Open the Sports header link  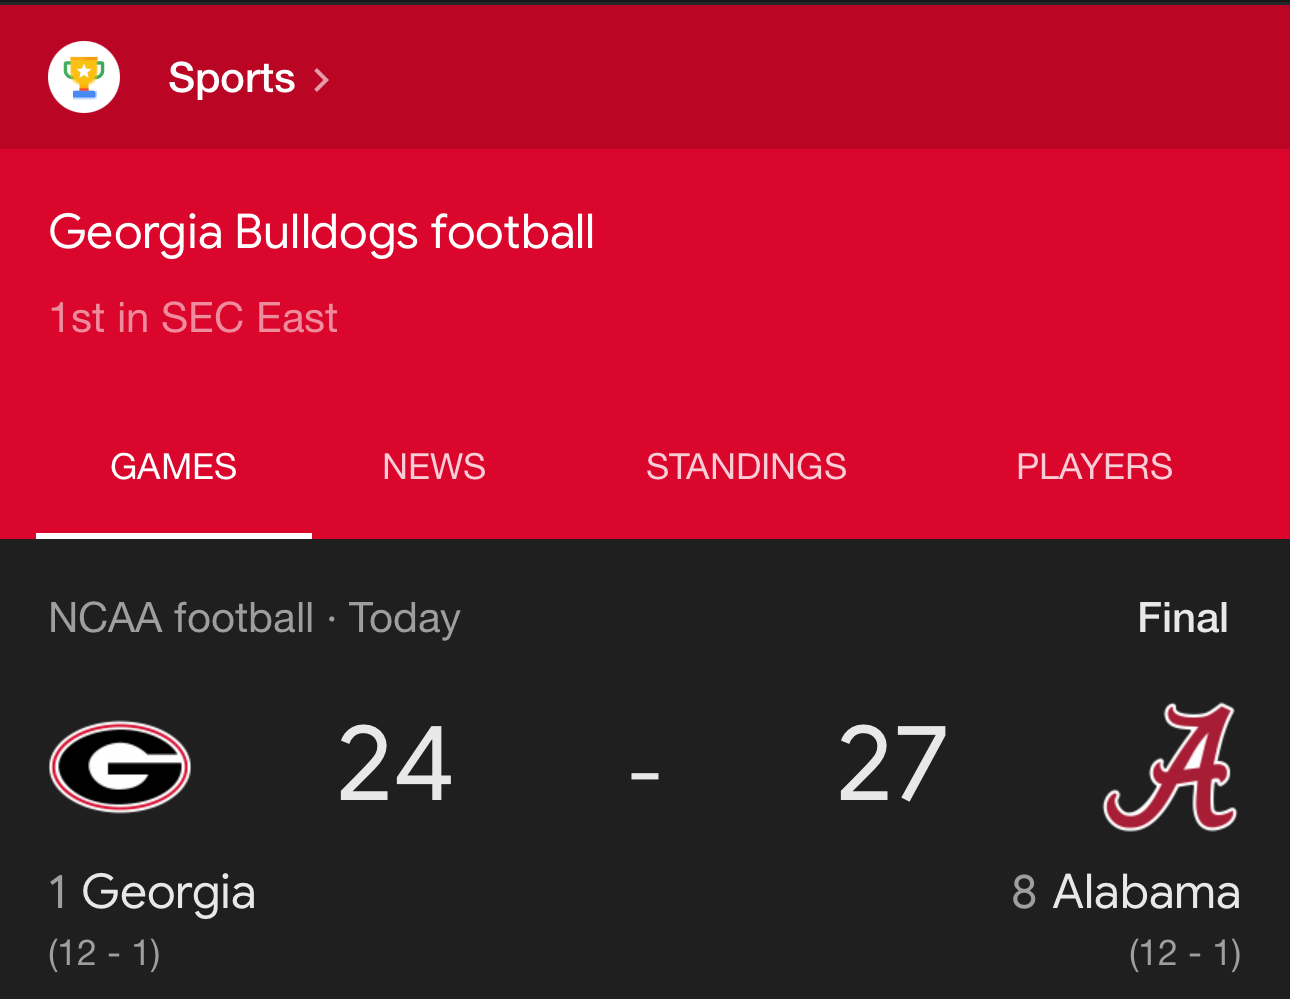coord(231,78)
